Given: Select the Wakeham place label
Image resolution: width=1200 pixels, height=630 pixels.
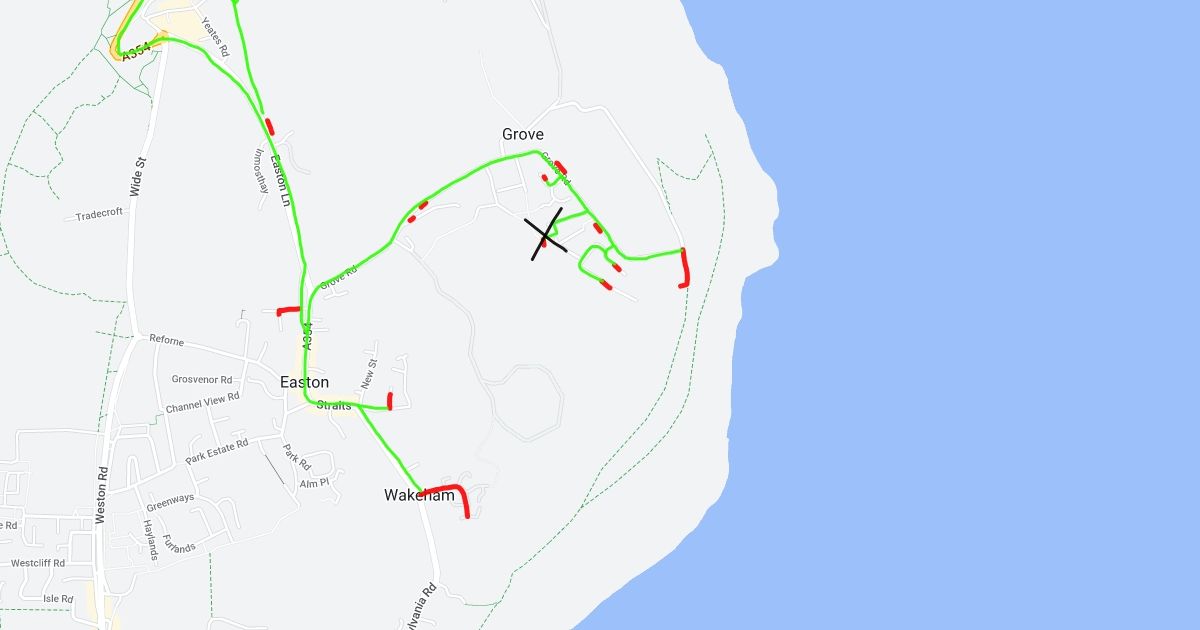Looking at the screenshot, I should 419,495.
